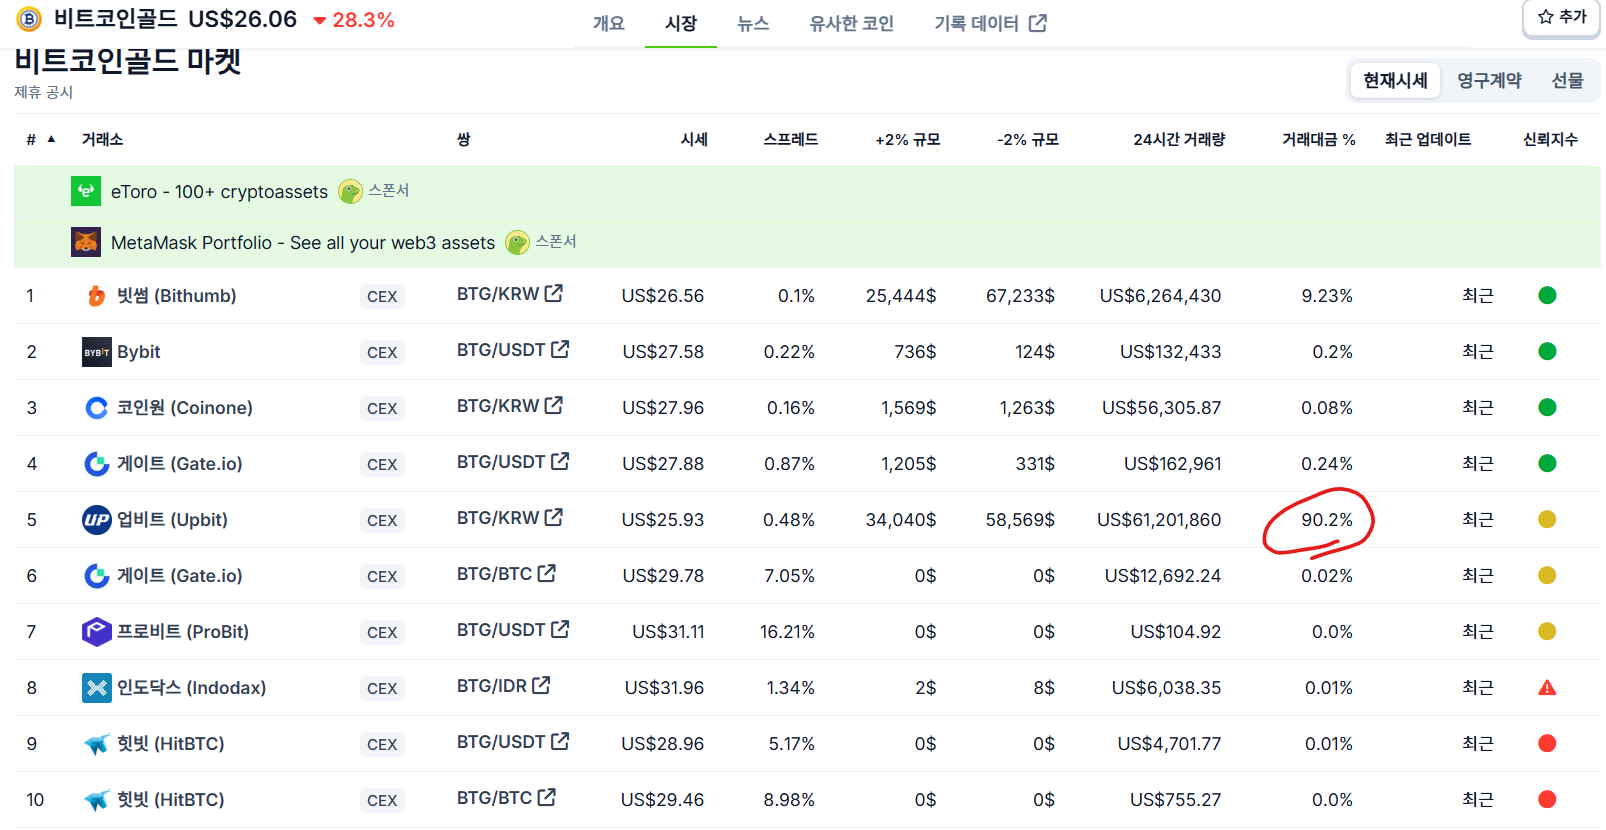
Task: Click the Bybit exchange logo icon
Action: [x=96, y=352]
